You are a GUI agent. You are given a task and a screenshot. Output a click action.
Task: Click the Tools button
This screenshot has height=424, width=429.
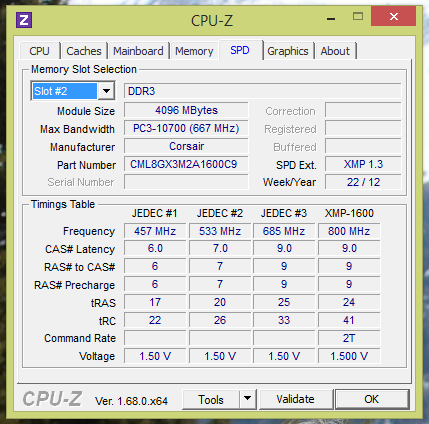[211, 399]
